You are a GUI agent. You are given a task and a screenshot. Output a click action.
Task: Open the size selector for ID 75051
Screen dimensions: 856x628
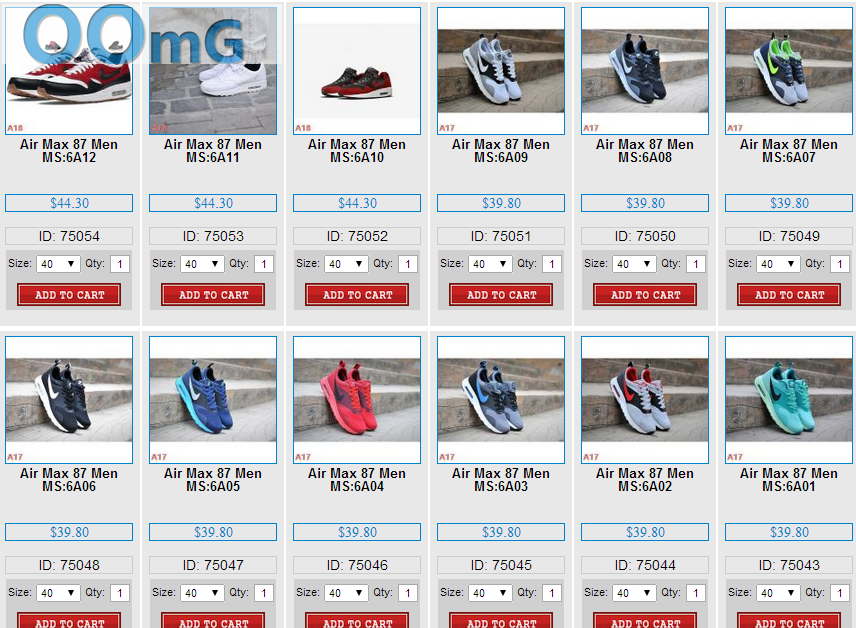[x=490, y=264]
